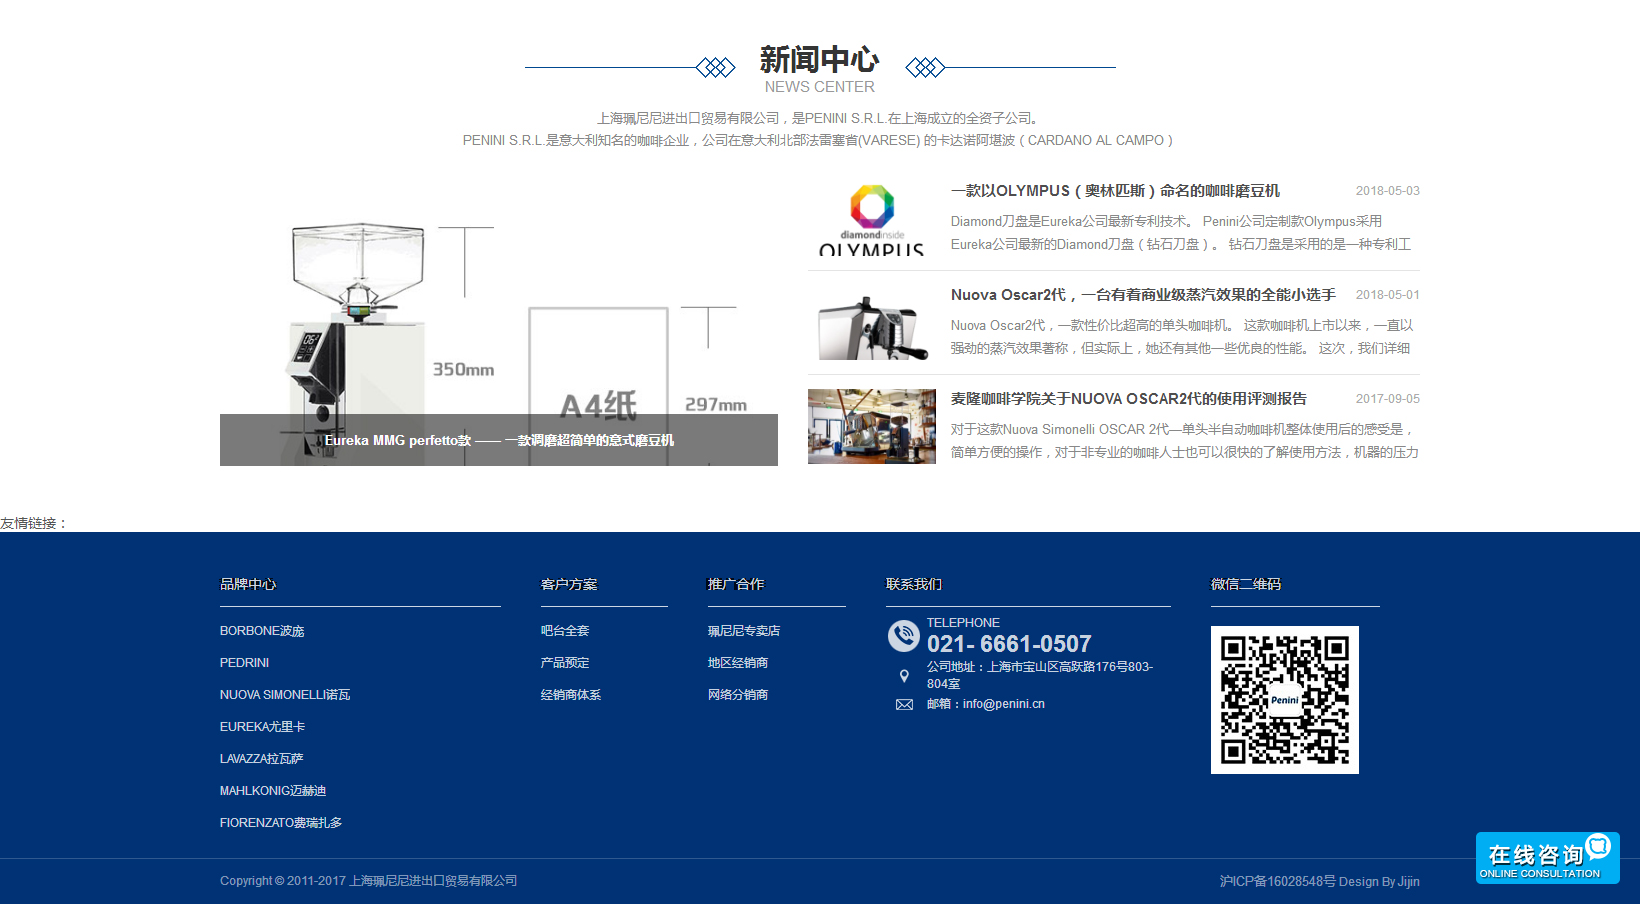The width and height of the screenshot is (1640, 904).
Task: Click the 友情链接 label
Action: 33,523
